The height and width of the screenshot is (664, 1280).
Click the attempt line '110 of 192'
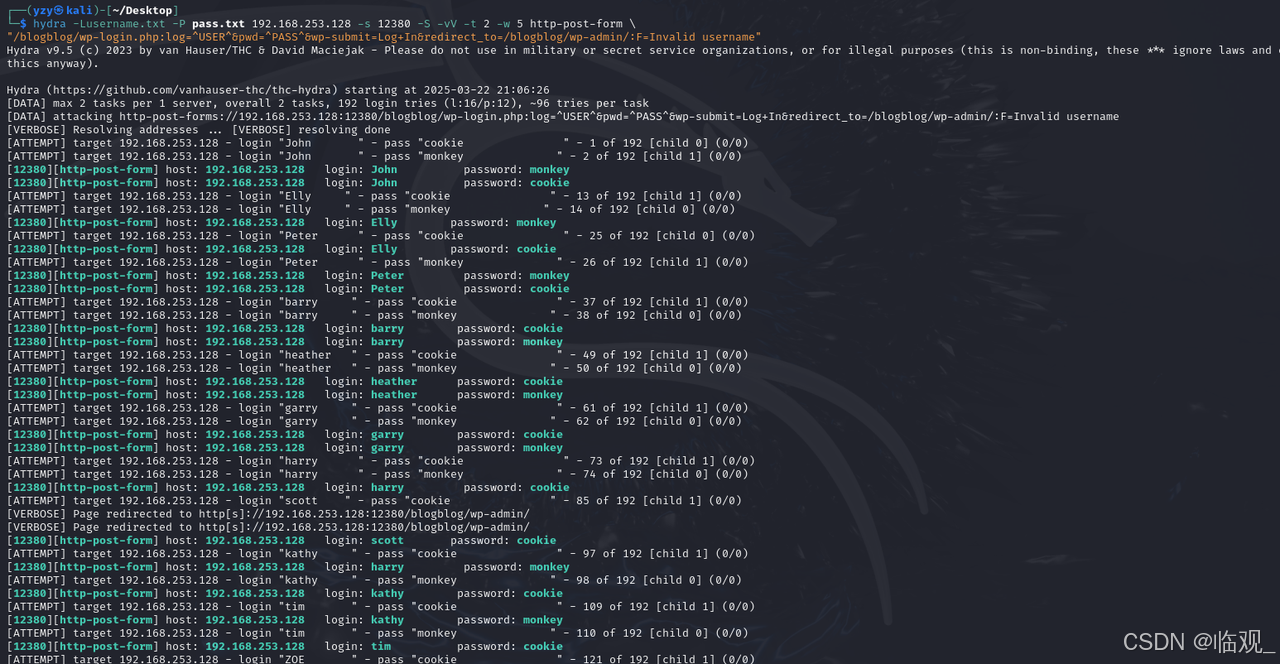point(377,633)
